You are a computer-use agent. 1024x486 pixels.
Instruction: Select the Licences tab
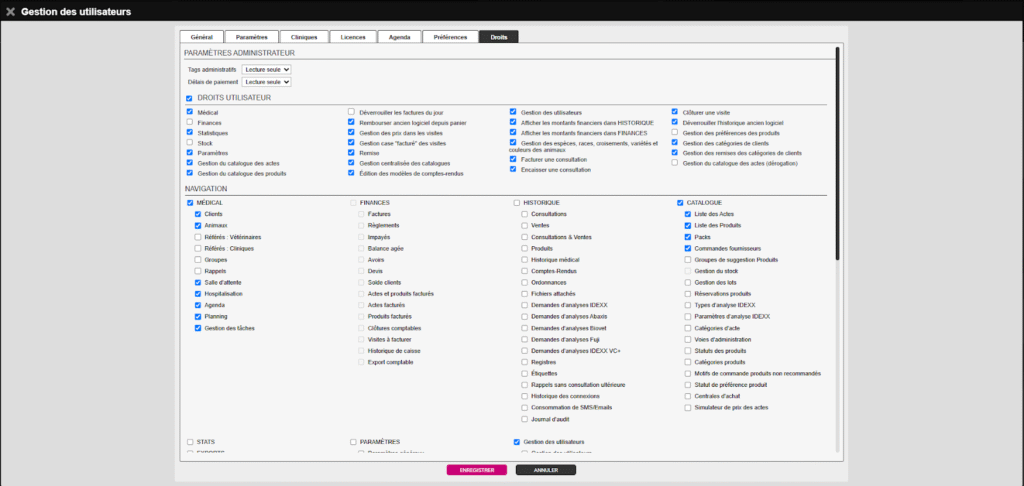[x=353, y=37]
